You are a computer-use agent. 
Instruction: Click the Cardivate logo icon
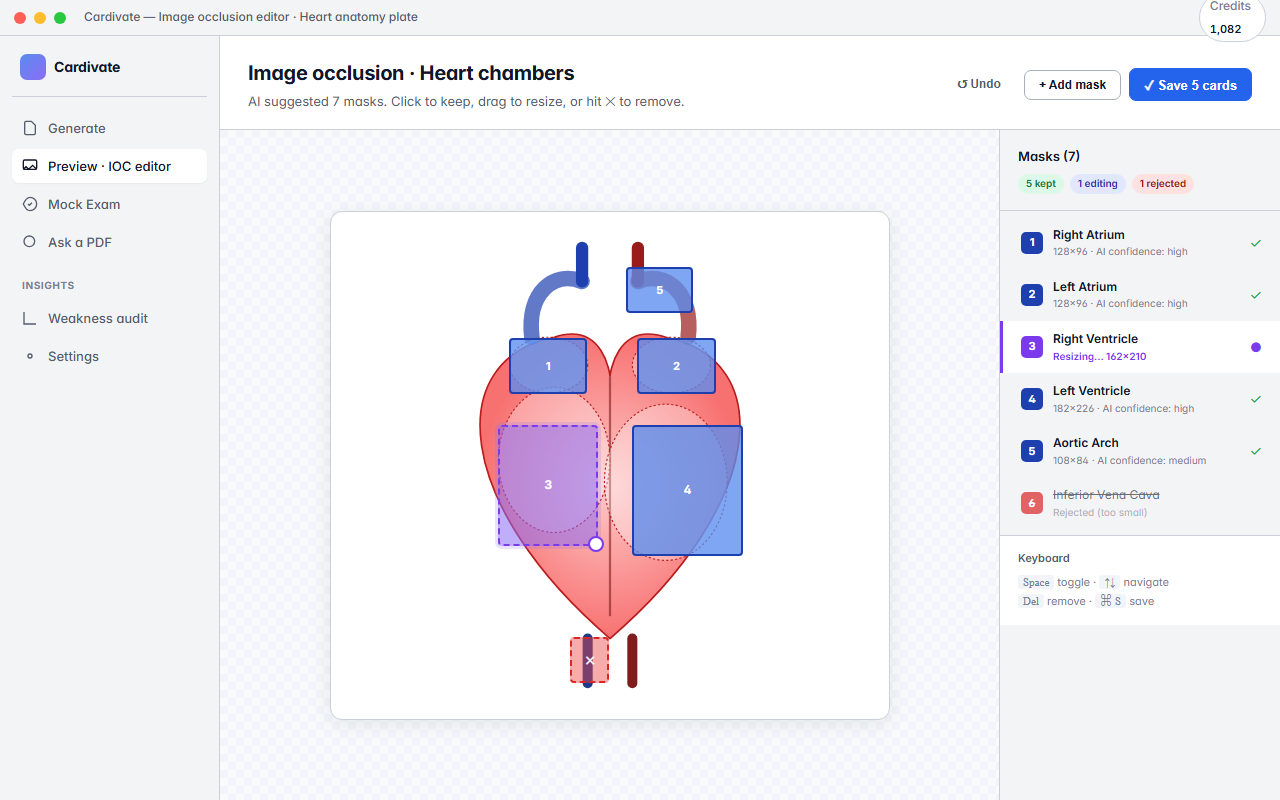[33, 67]
